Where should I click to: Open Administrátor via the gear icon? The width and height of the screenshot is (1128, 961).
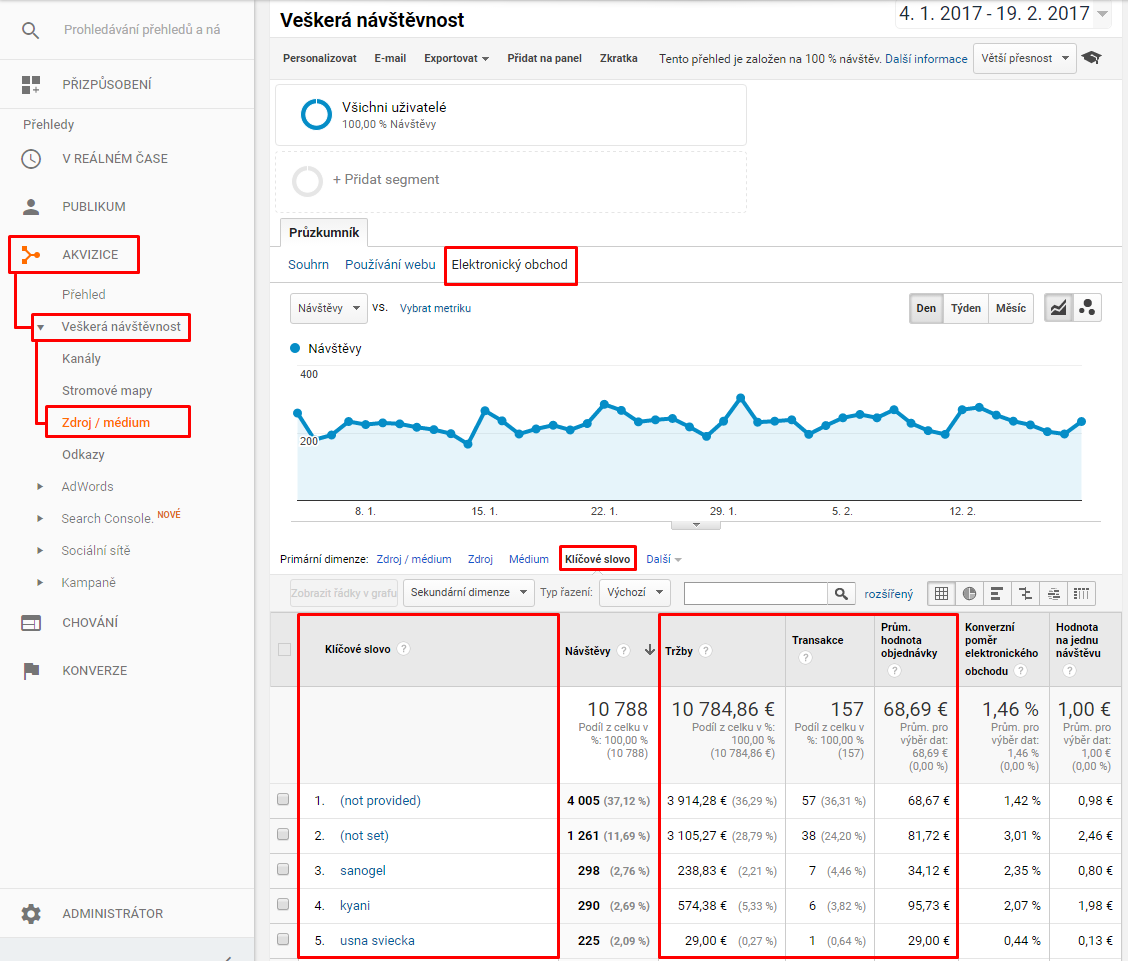[x=31, y=914]
